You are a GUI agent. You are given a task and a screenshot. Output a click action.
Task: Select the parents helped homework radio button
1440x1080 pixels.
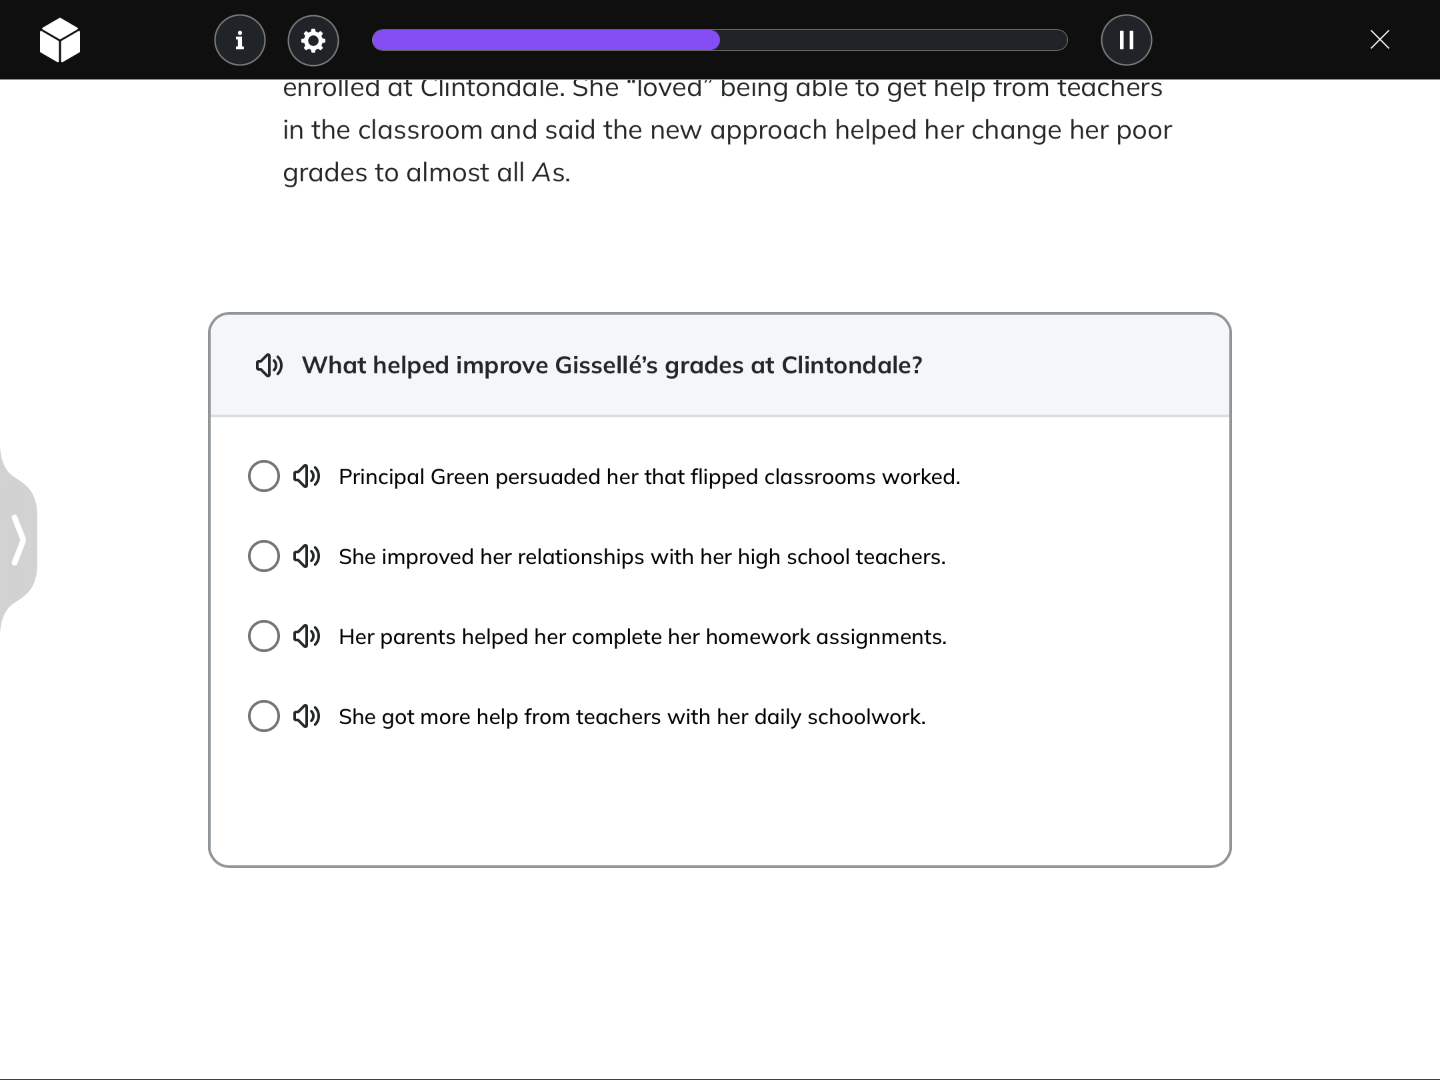[264, 636]
